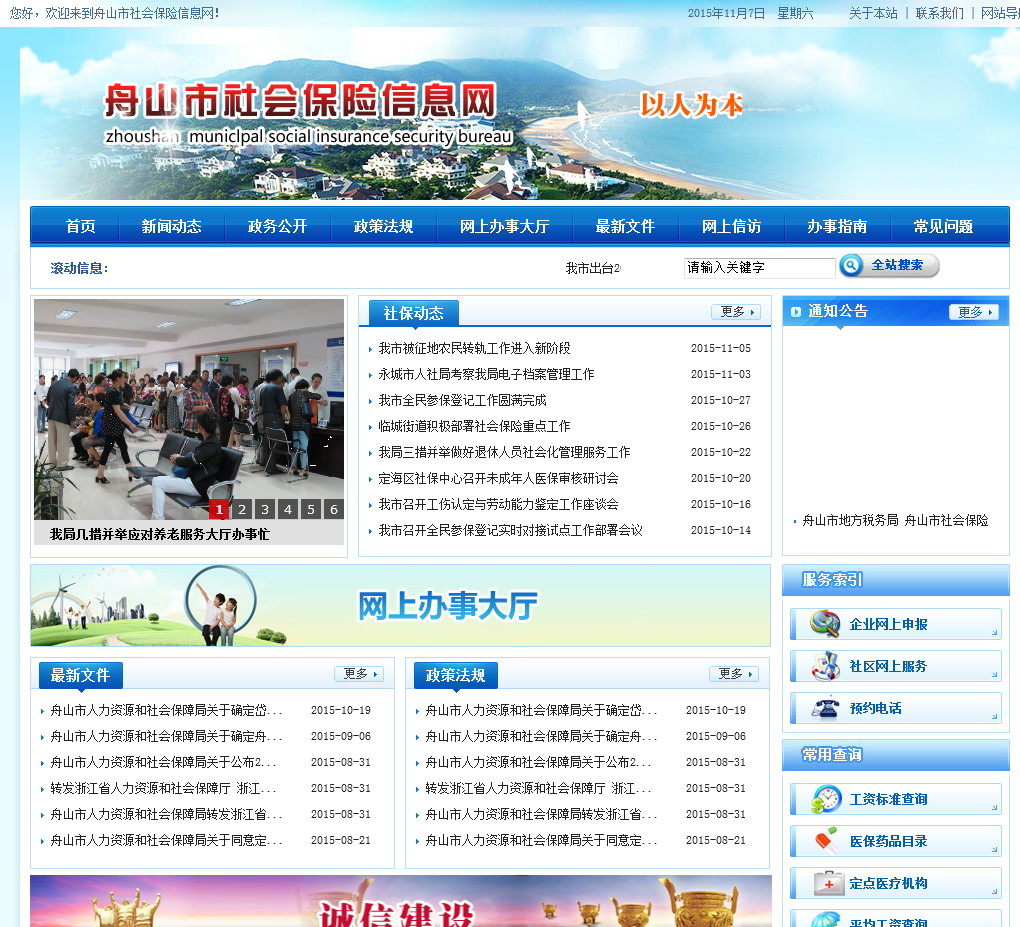Open 最新文件 item 舟山市人力资源和社会保障局关于公布2...
Image resolution: width=1020 pixels, height=927 pixels.
pyautogui.click(x=163, y=762)
